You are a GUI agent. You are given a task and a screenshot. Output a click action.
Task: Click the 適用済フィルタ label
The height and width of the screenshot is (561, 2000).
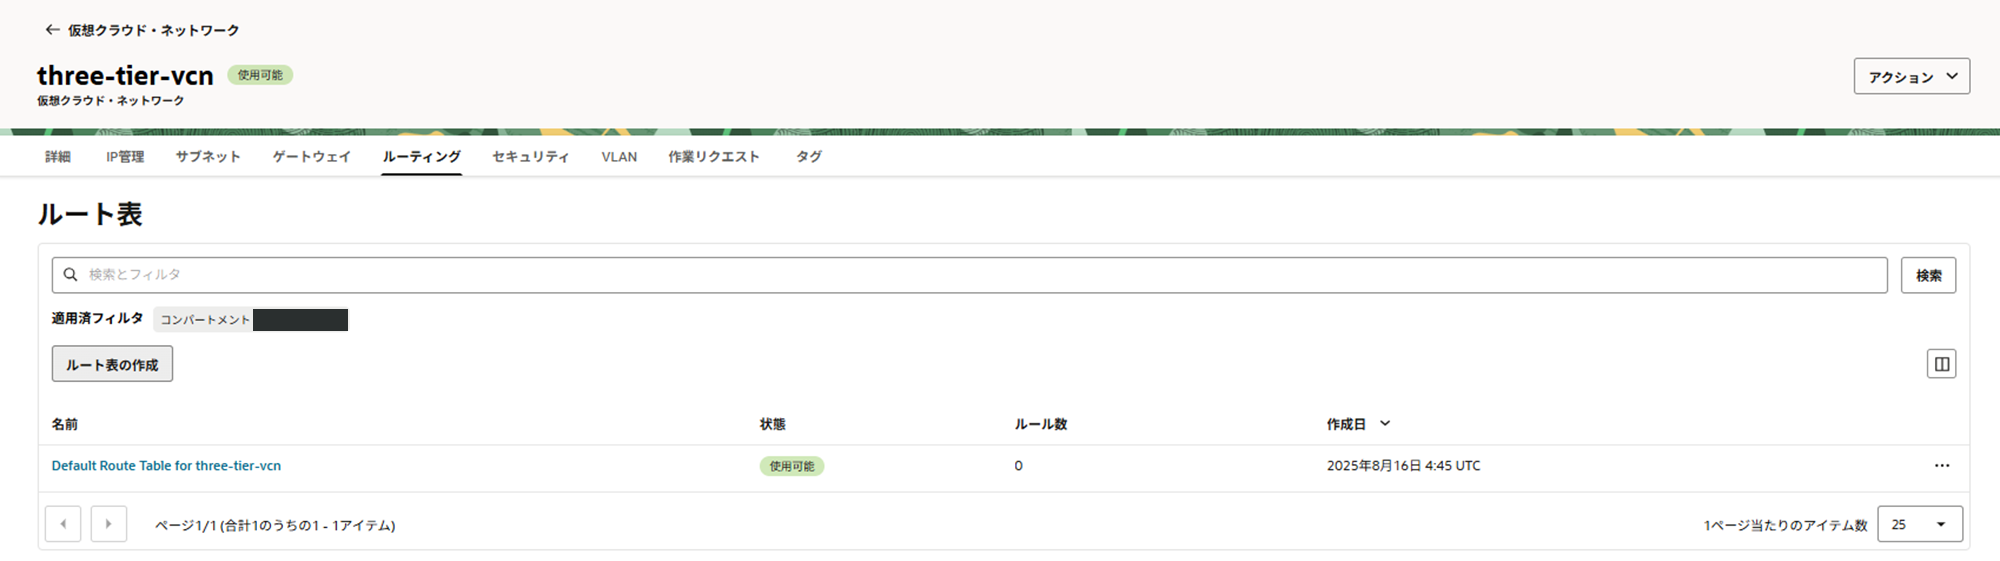click(98, 319)
